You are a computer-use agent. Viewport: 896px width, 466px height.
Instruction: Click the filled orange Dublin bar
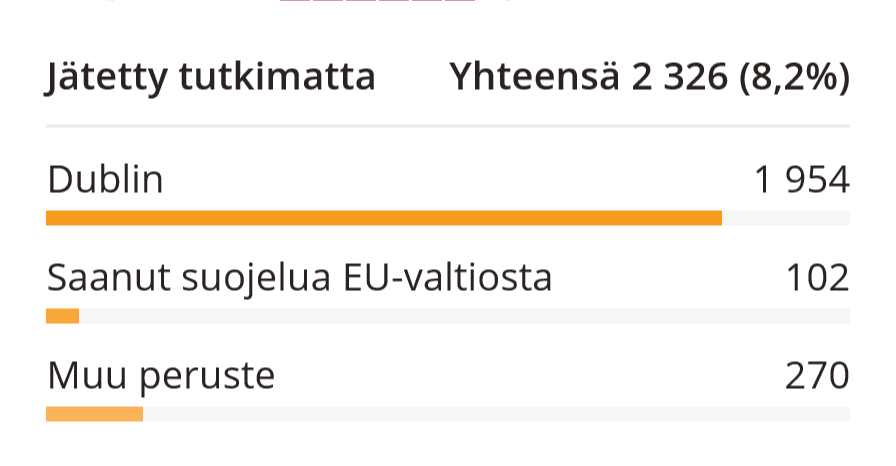(383, 218)
